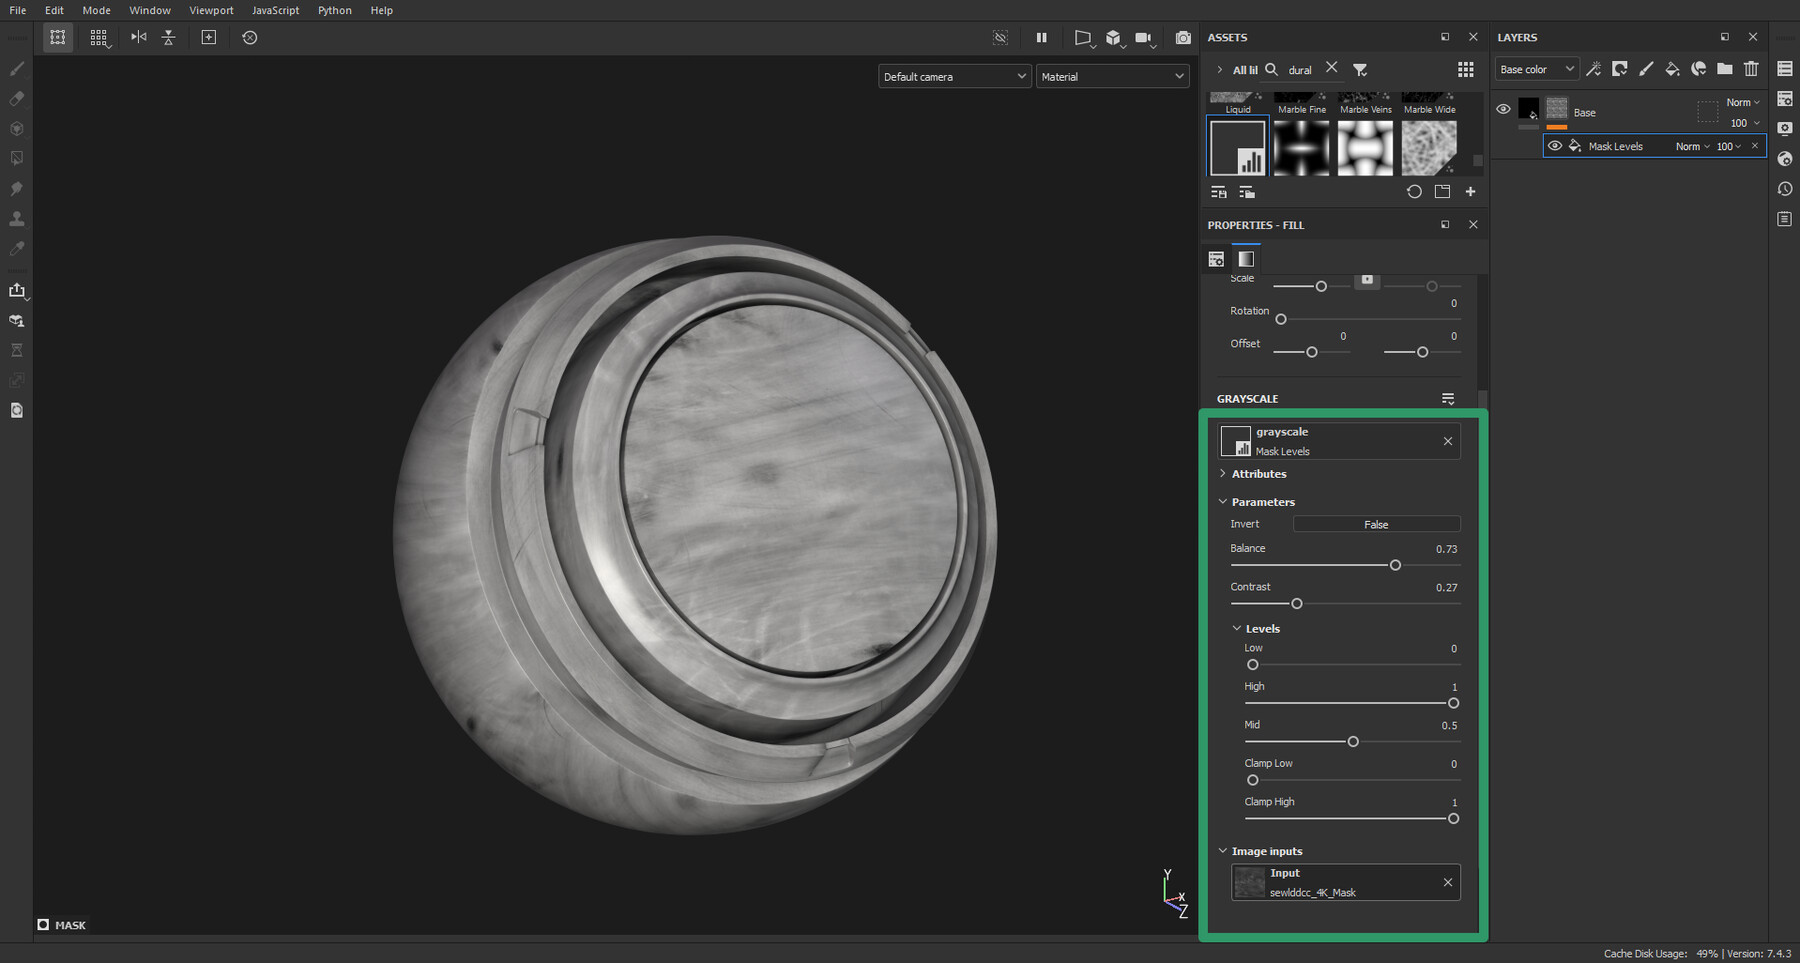
Task: Create a new folder in the Layers panel
Action: pyautogui.click(x=1725, y=69)
